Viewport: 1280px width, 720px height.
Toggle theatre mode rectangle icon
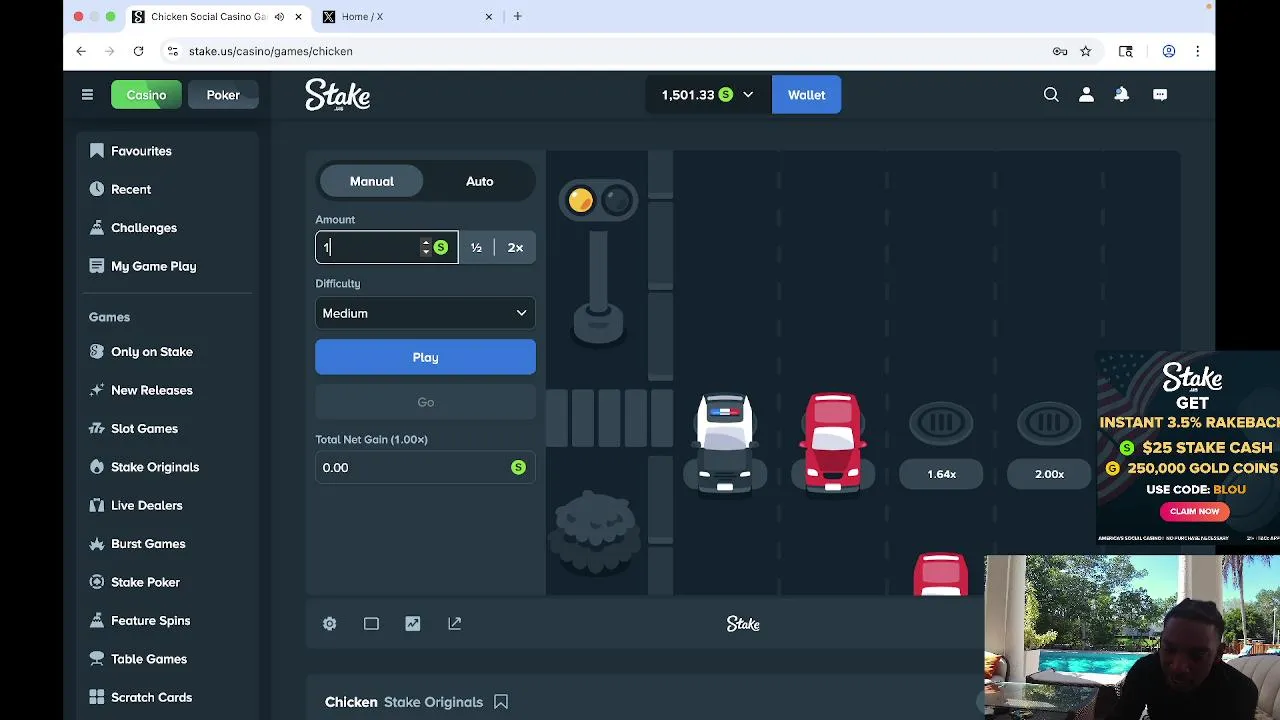point(371,624)
